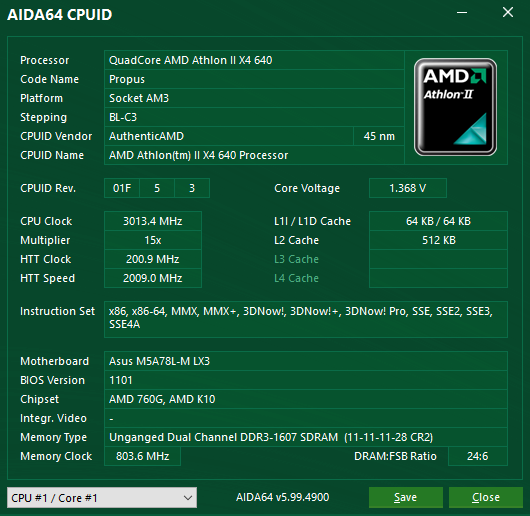530x516 pixels.
Task: Select the L2 Cache 512 KB field
Action: (438, 240)
